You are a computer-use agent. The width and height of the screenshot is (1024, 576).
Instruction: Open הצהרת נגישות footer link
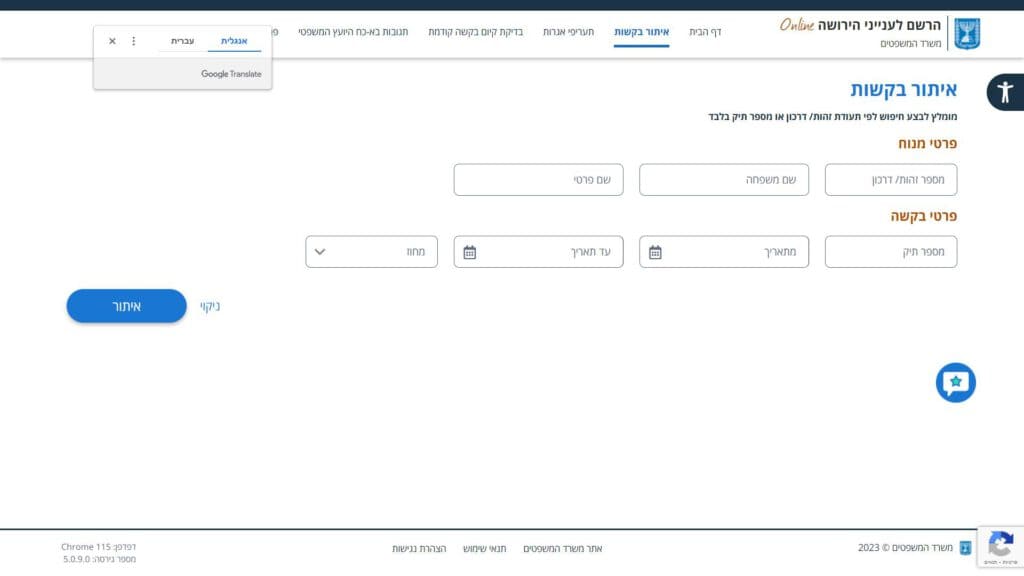418,548
